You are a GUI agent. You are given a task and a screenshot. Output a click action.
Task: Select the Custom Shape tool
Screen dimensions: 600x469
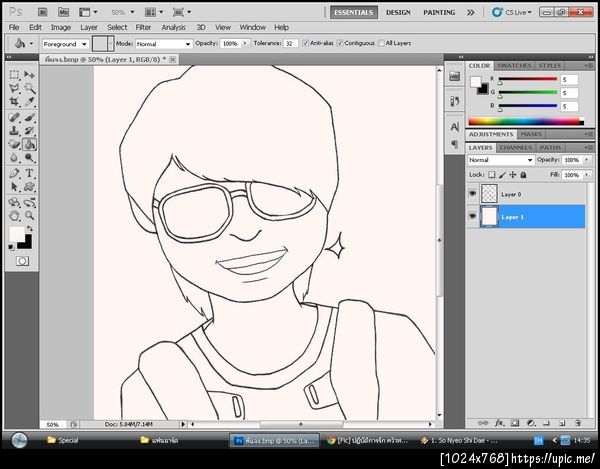(x=29, y=187)
